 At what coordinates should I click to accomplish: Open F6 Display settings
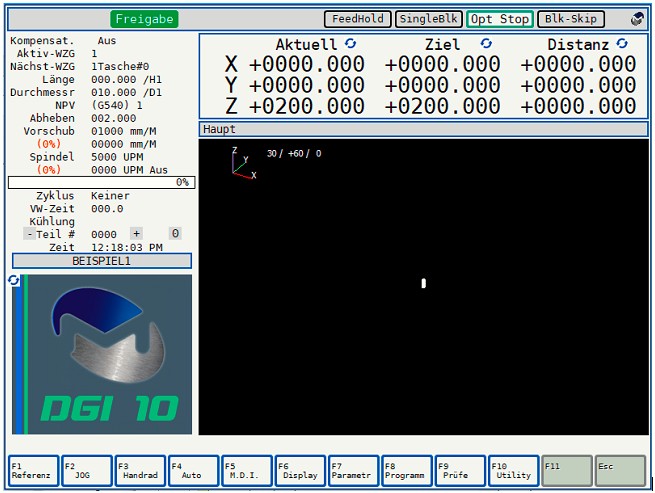point(300,471)
